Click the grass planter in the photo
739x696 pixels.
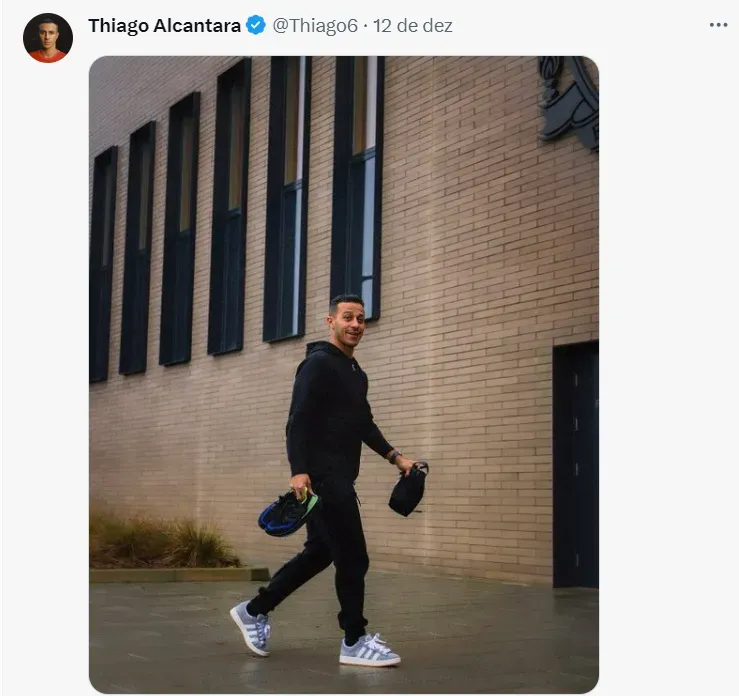163,543
